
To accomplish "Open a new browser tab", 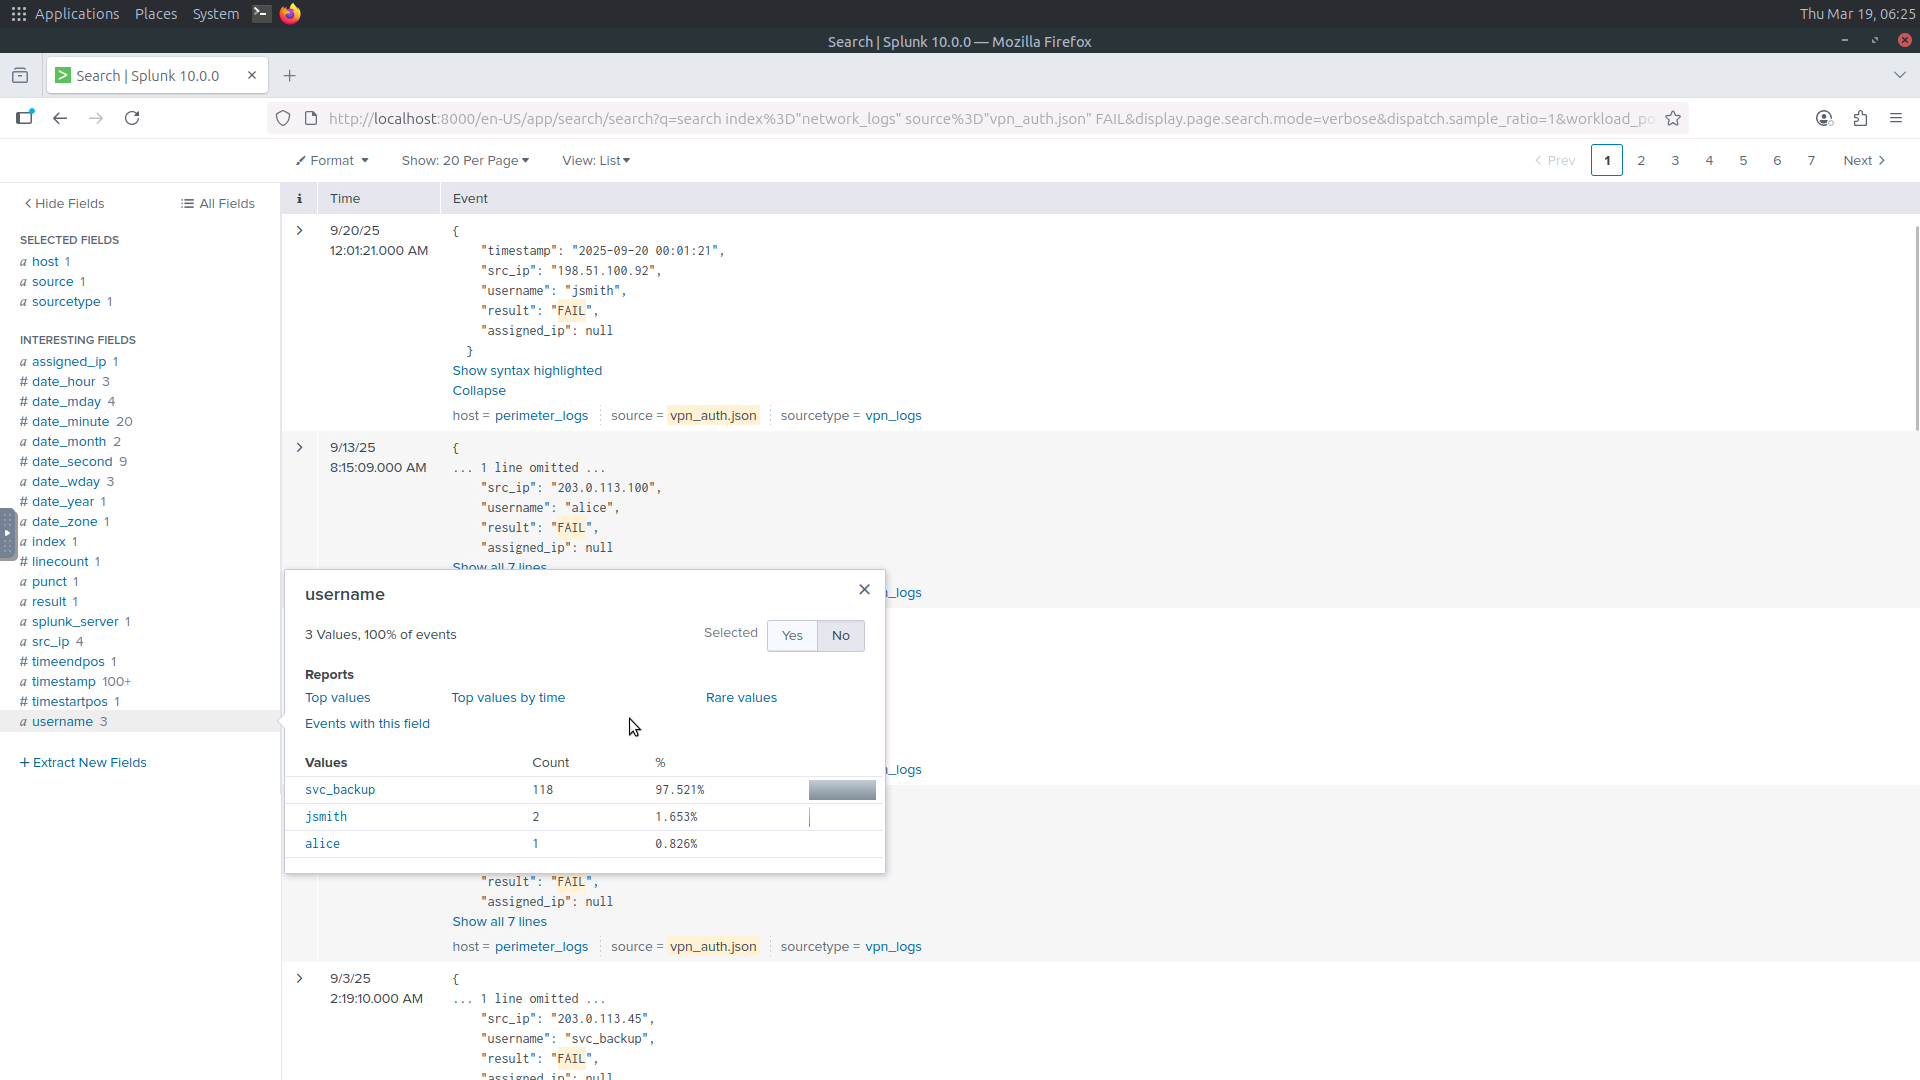I will click(289, 76).
